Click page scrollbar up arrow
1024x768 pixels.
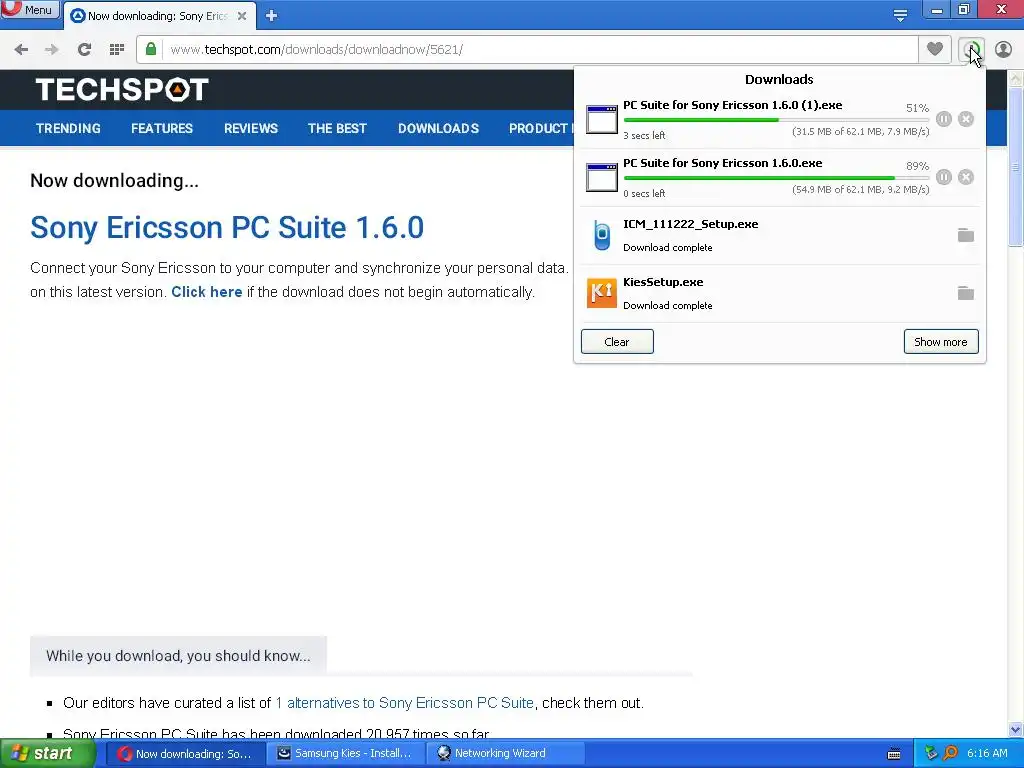coord(1016,78)
